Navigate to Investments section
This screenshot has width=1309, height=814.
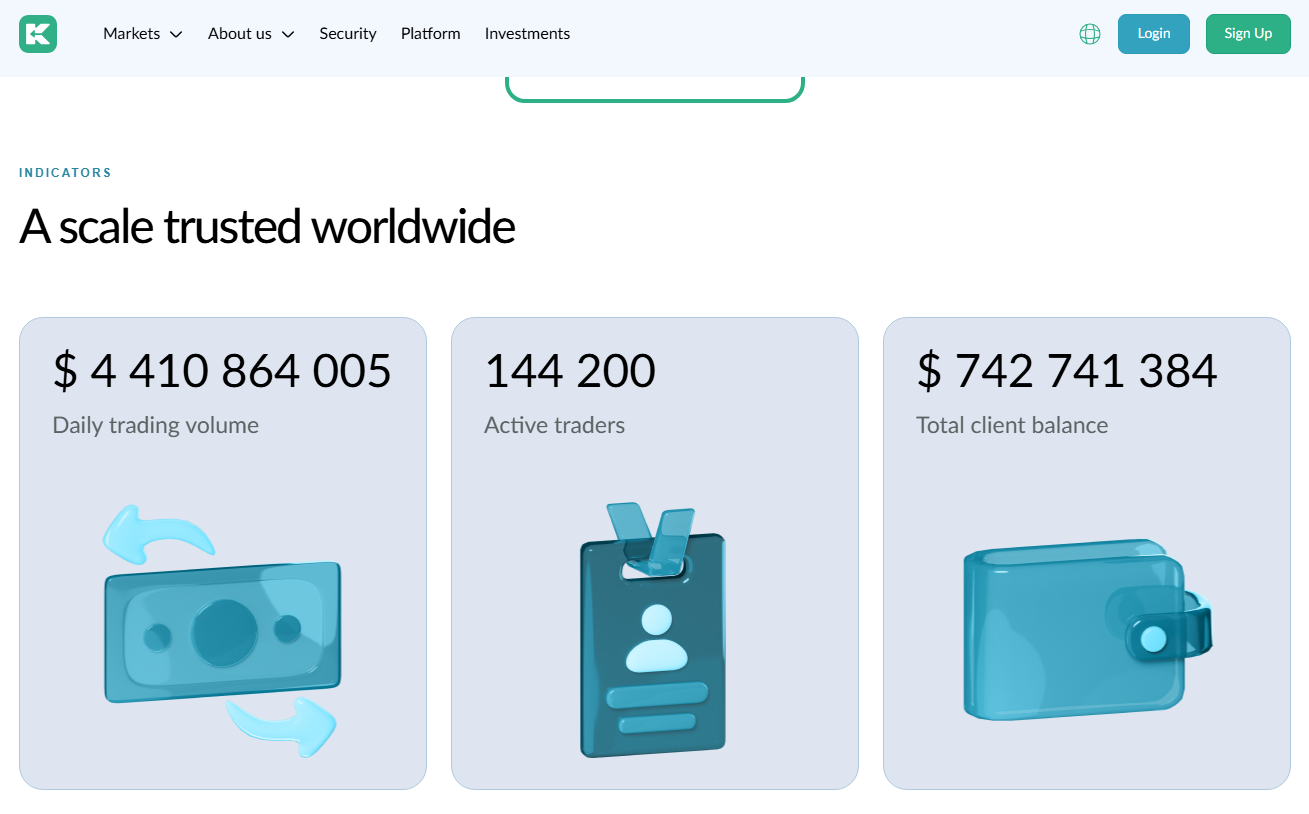[527, 34]
